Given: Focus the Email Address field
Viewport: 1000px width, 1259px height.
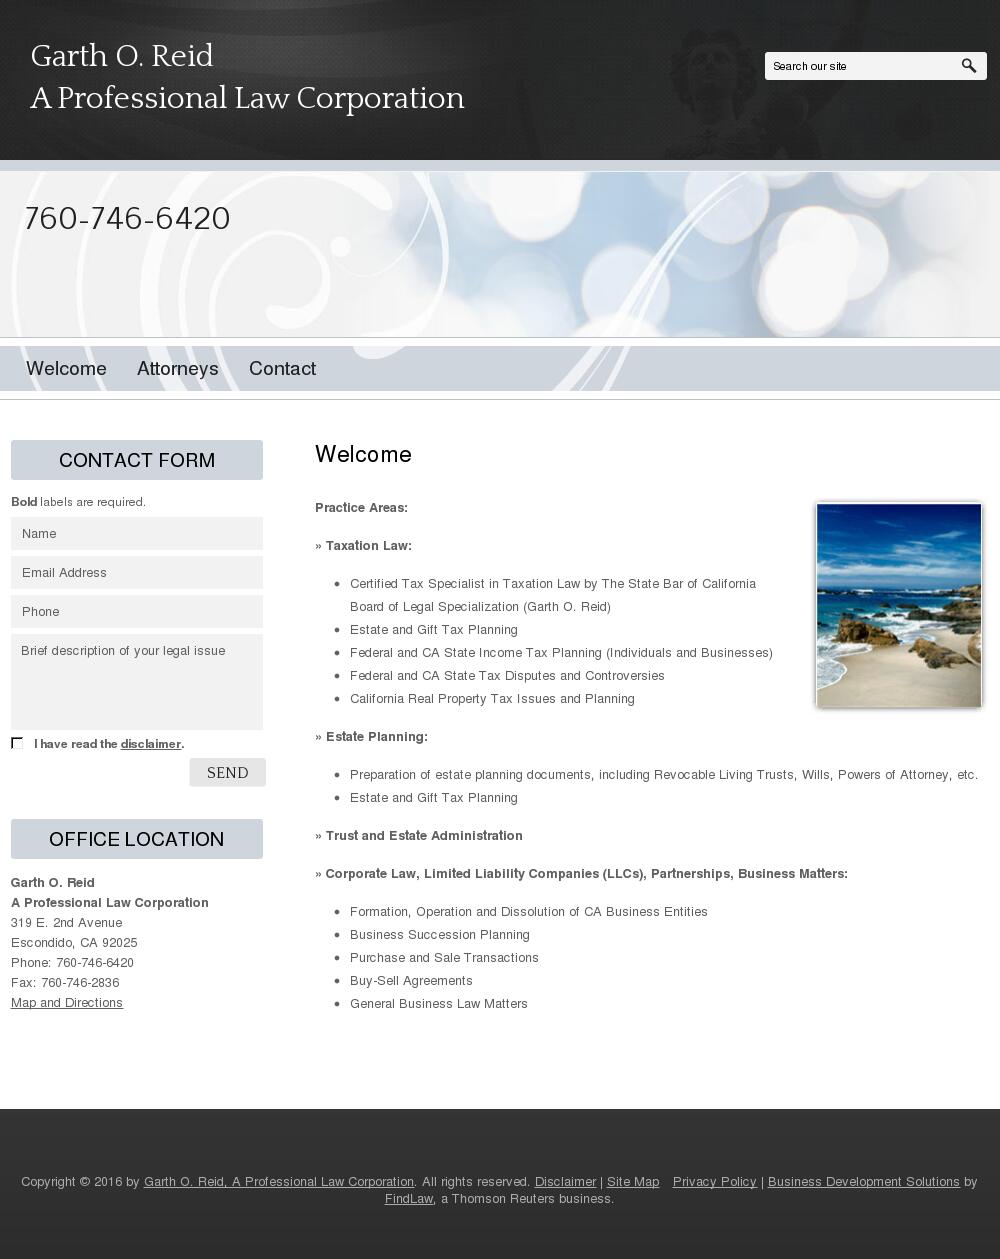Looking at the screenshot, I should click(x=137, y=572).
